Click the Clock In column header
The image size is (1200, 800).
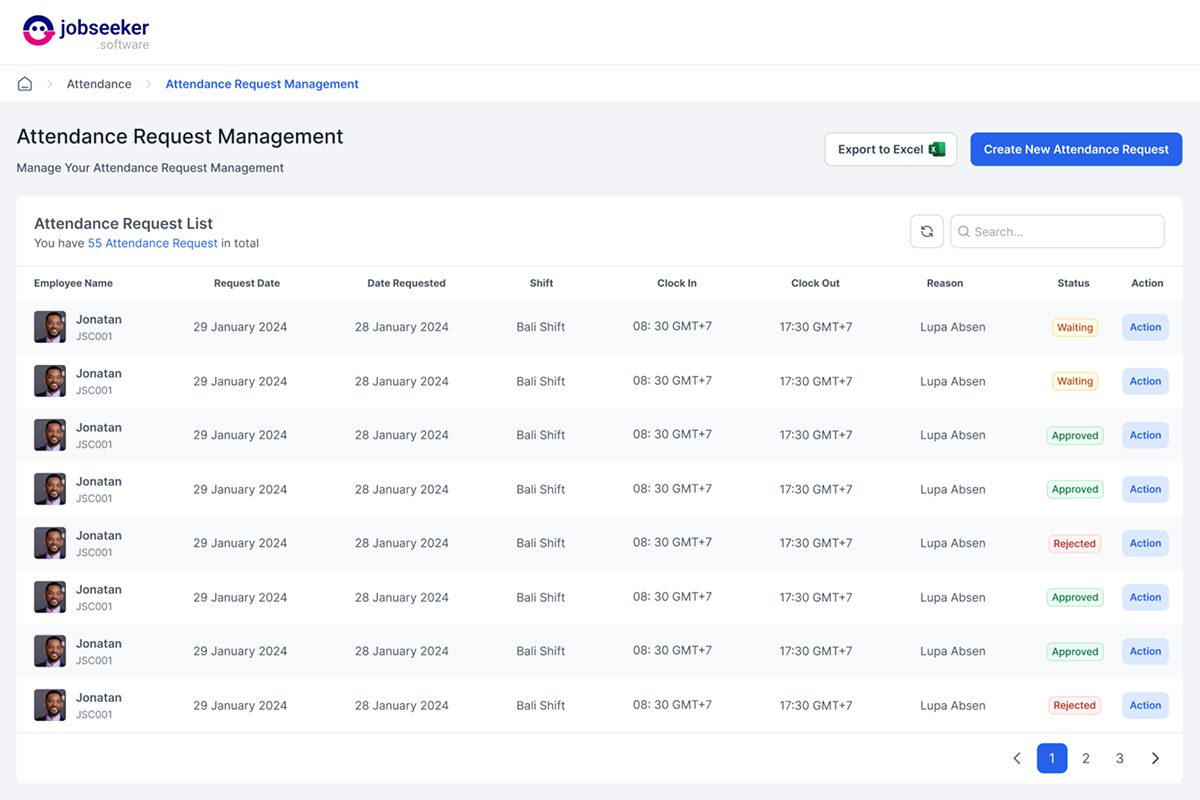coord(677,283)
